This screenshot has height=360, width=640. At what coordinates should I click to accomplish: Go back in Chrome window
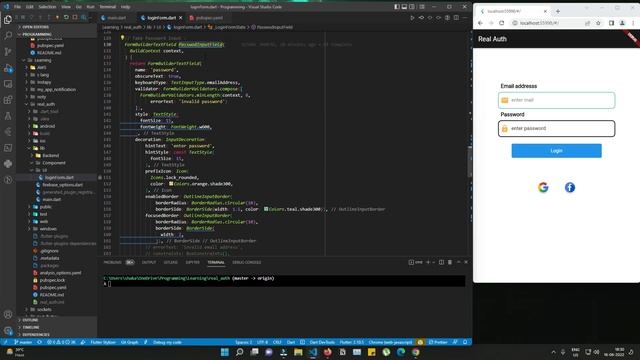point(480,23)
